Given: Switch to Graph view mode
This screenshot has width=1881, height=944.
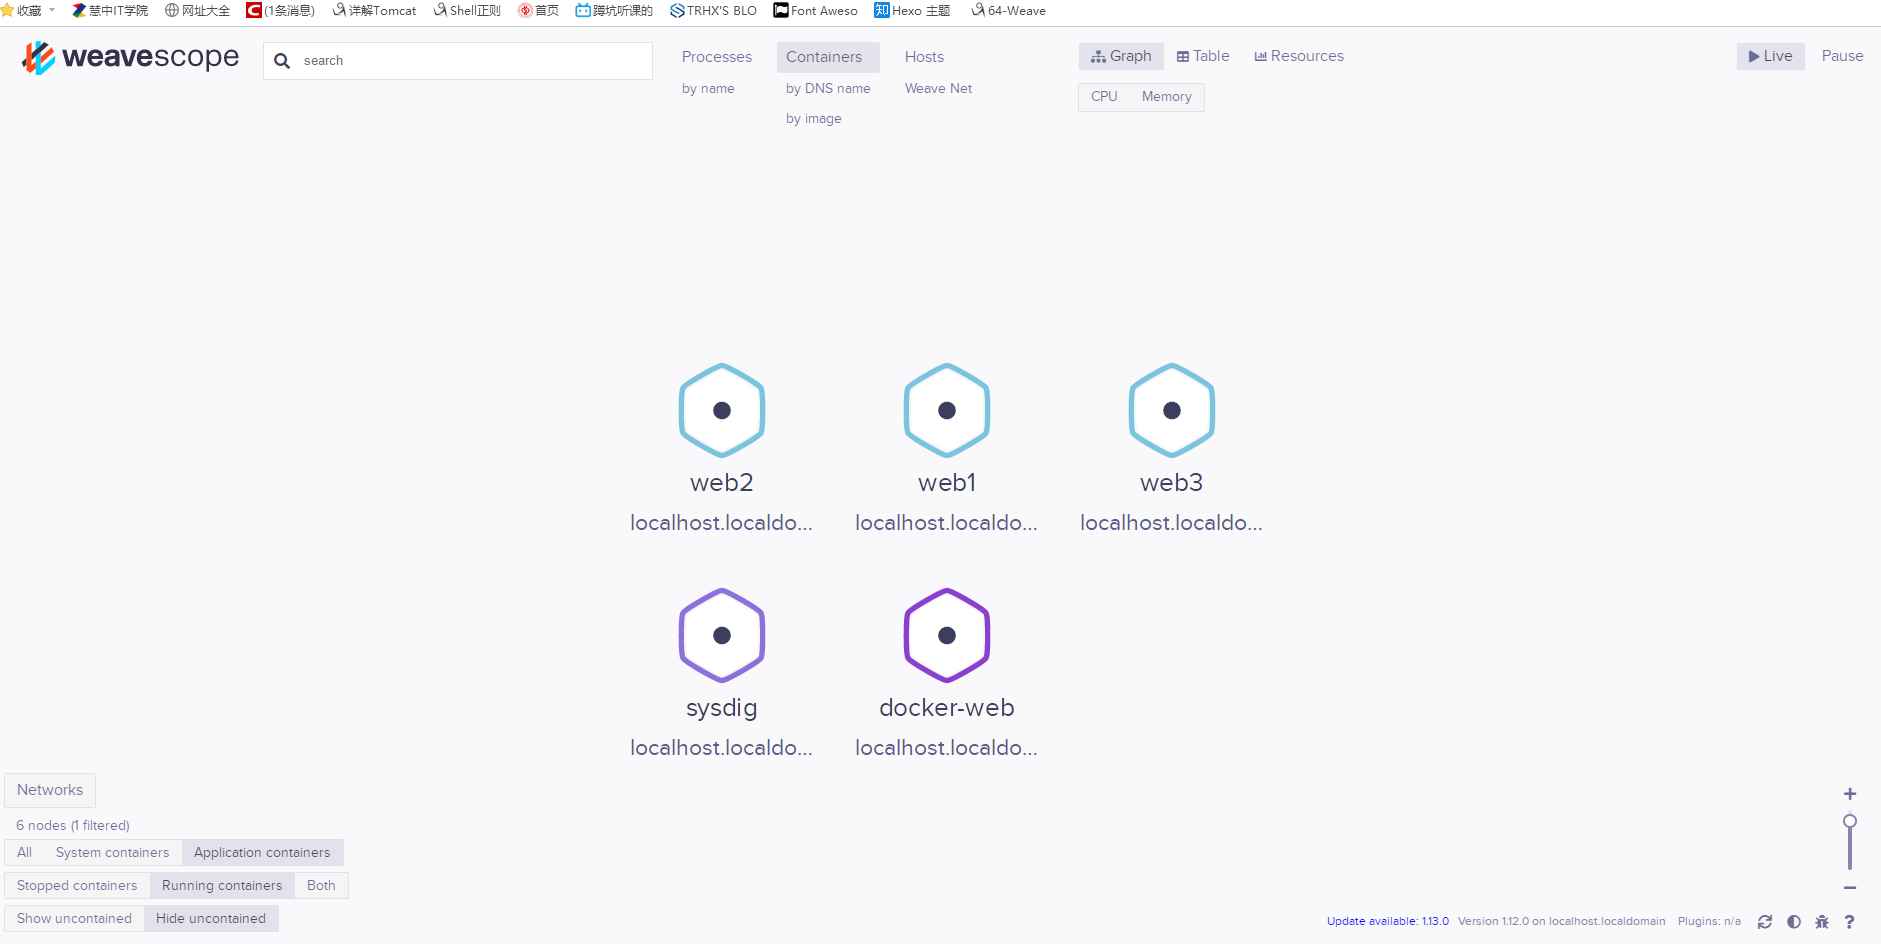Looking at the screenshot, I should coord(1121,56).
